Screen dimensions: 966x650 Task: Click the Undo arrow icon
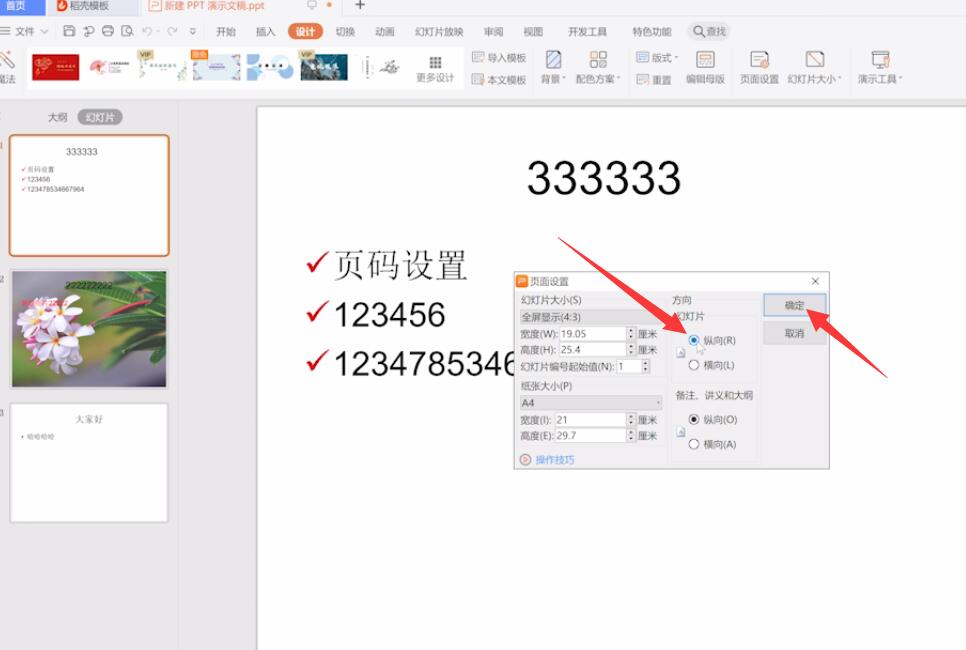147,31
